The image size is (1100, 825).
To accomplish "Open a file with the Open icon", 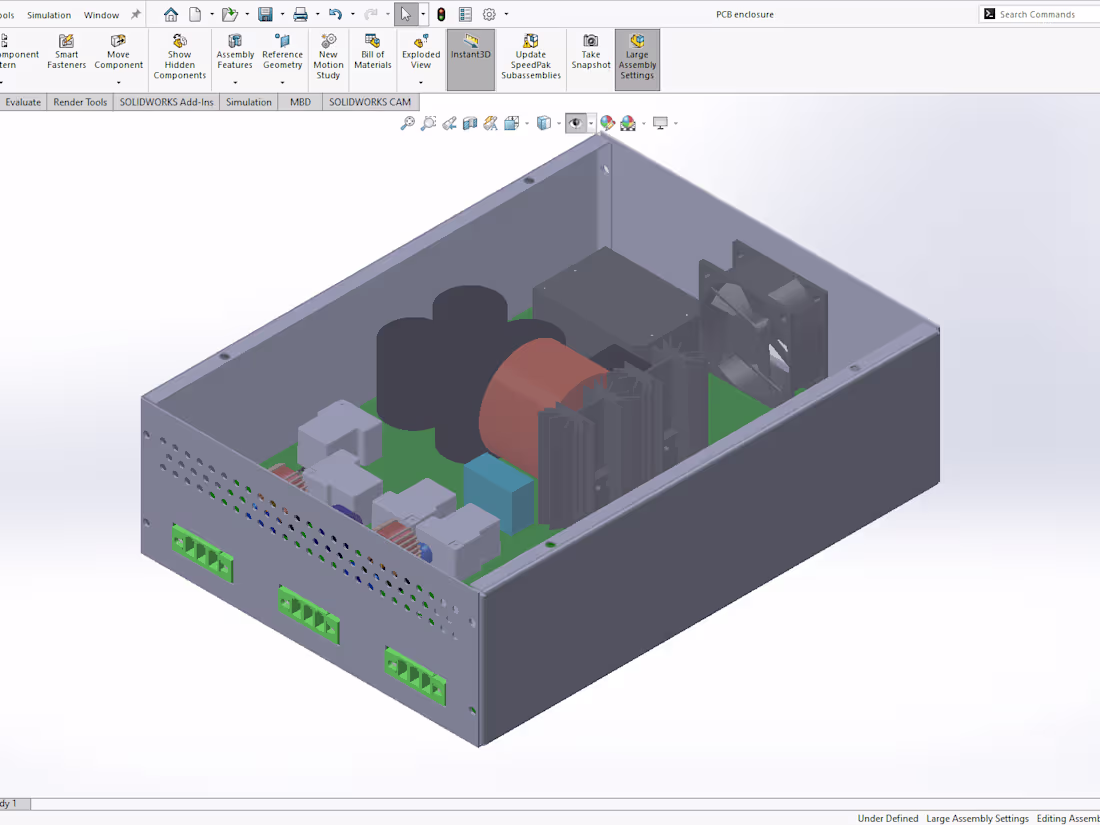I will [229, 14].
